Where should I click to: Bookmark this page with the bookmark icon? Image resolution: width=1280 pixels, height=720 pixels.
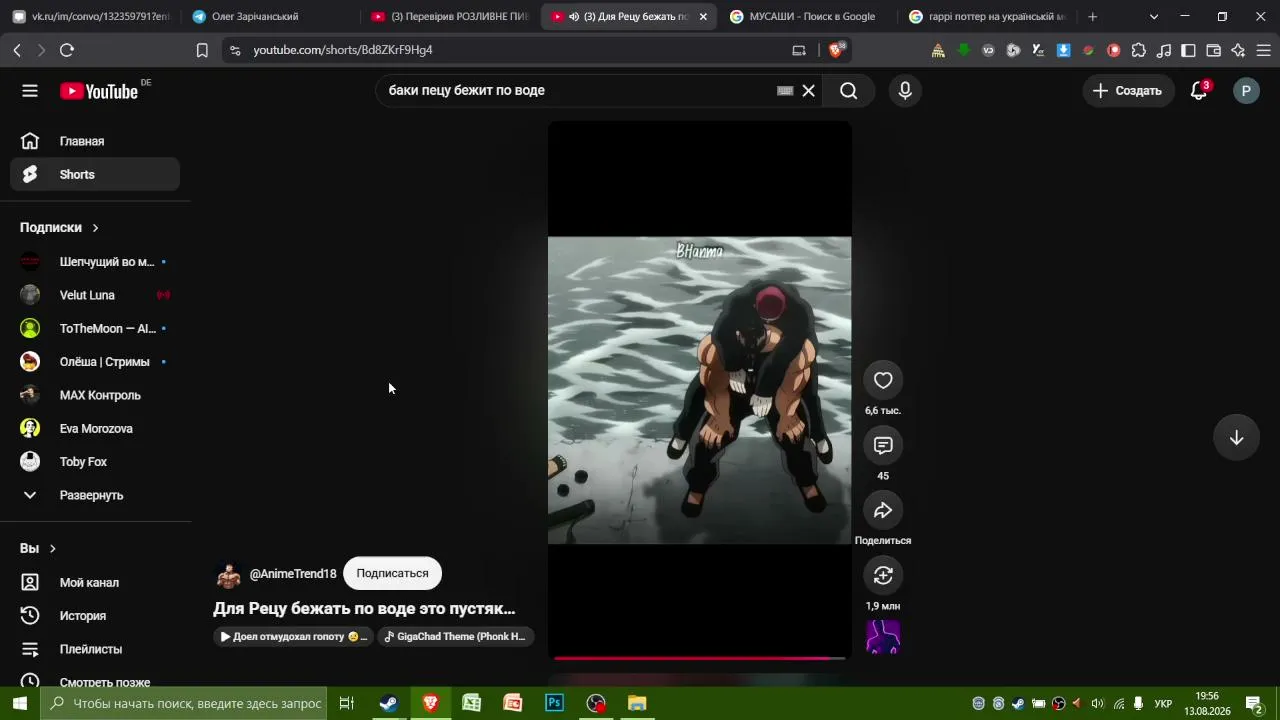[x=202, y=50]
